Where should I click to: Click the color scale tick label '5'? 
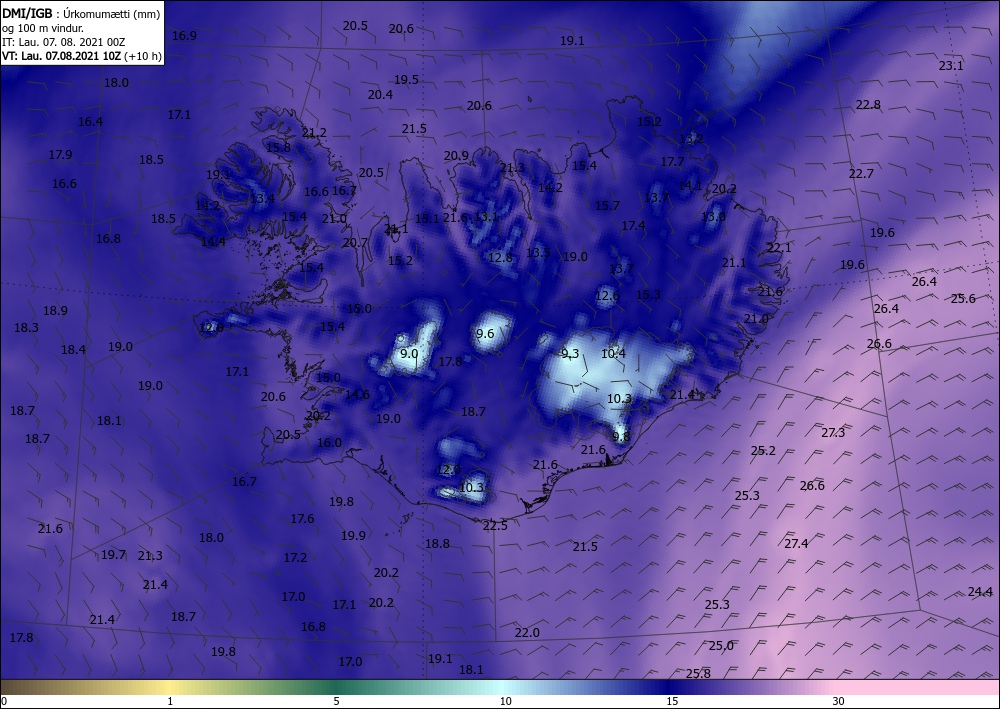coord(336,701)
